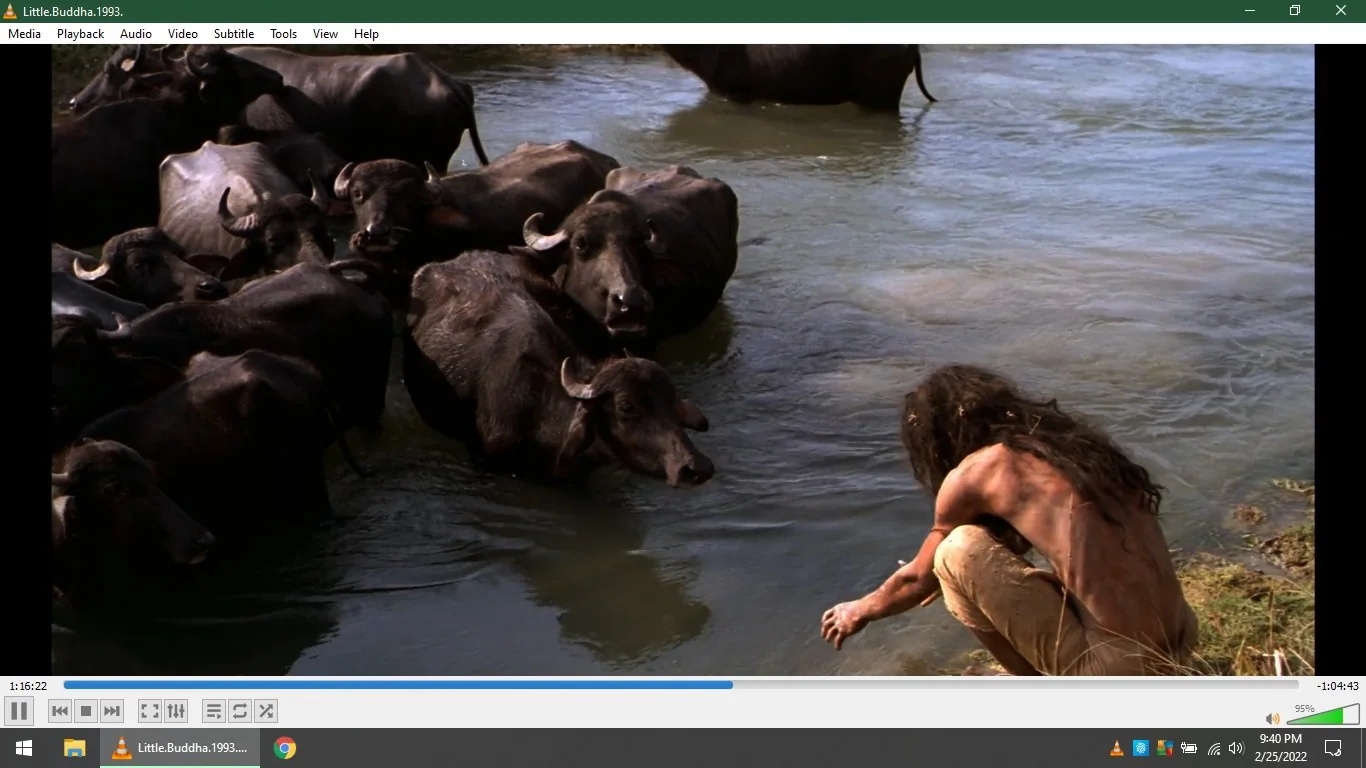The width and height of the screenshot is (1366, 768).
Task: Open the green and red tray app icon
Action: (x=1165, y=748)
